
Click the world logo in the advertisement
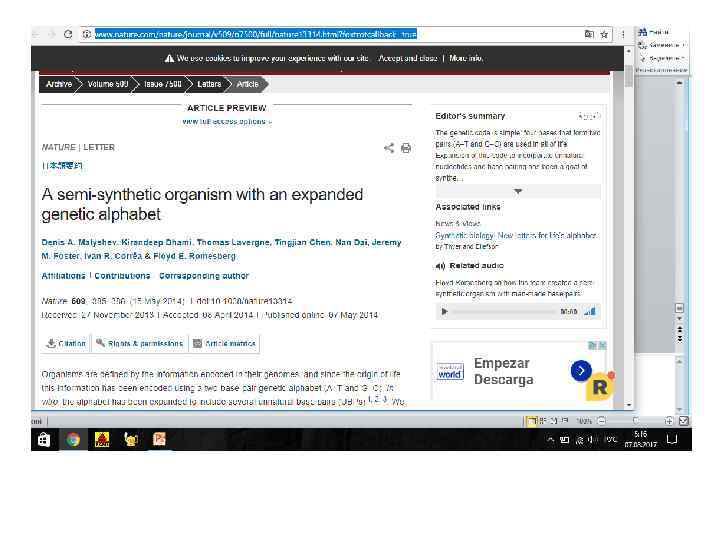coord(450,371)
